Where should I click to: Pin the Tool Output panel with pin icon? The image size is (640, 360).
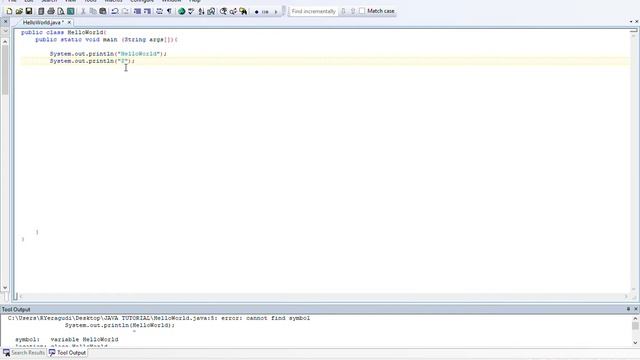(628, 309)
